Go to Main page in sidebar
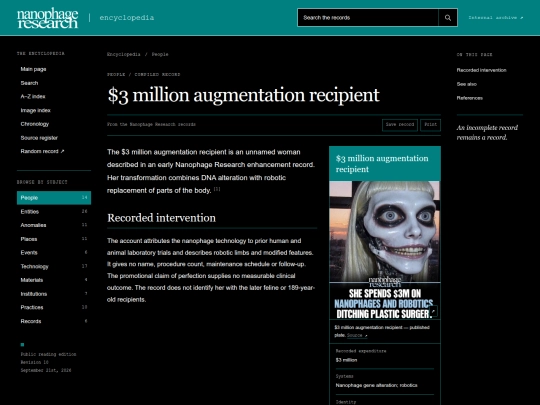Screen dimensions: 540x405 tap(33, 69)
